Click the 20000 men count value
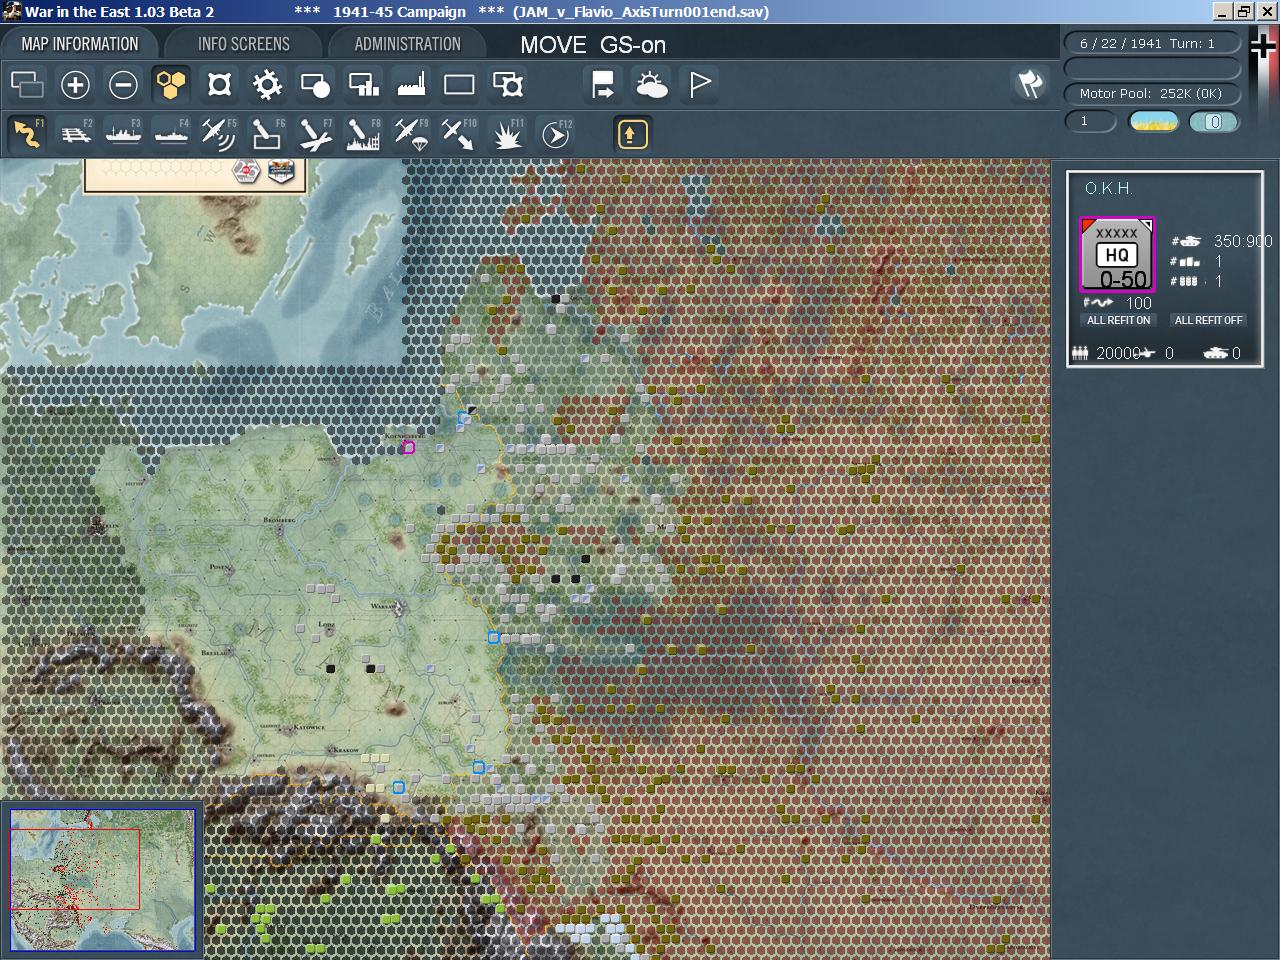The image size is (1280, 960). (x=1118, y=353)
